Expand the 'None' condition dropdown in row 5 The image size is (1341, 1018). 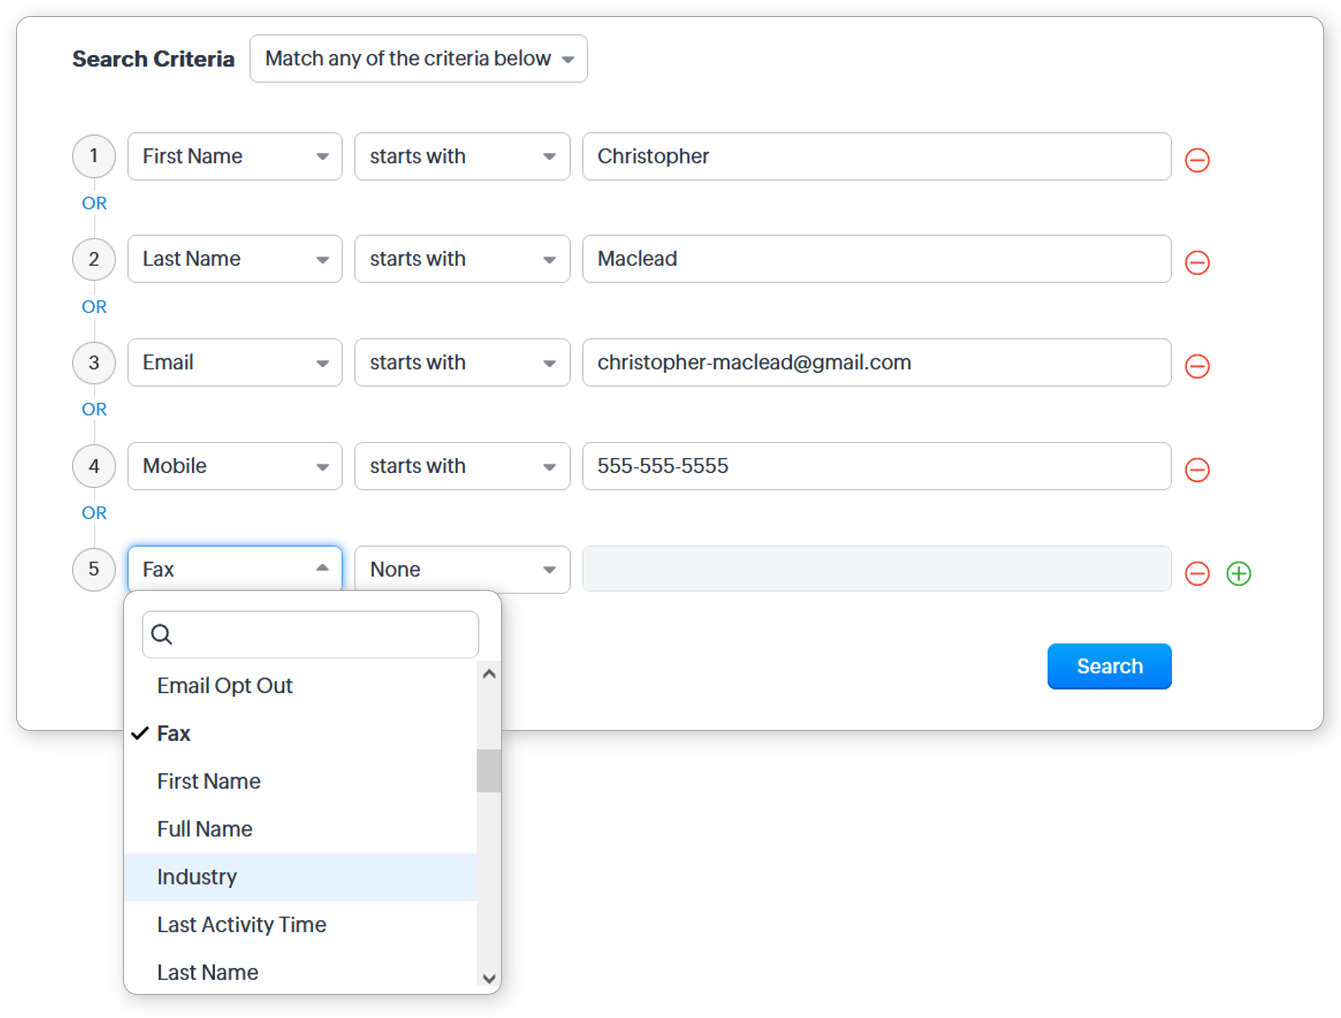click(x=462, y=570)
